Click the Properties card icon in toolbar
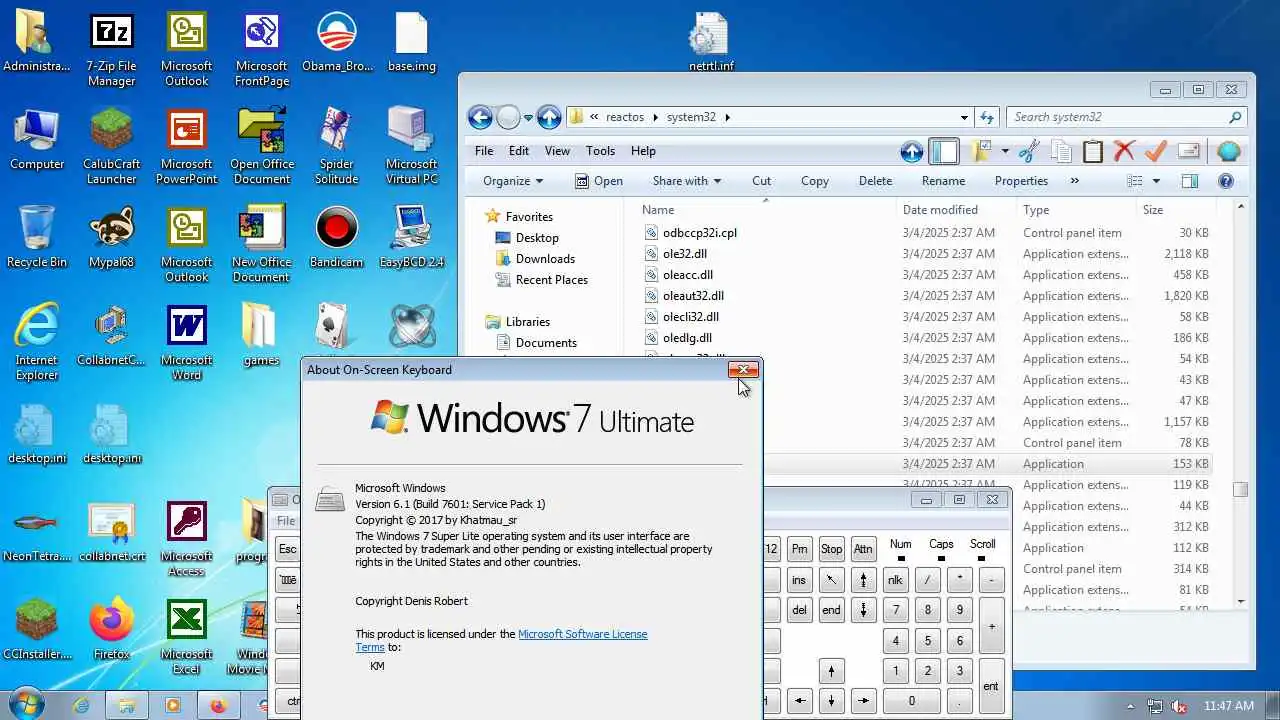Viewport: 1280px width, 720px height. 1188,152
